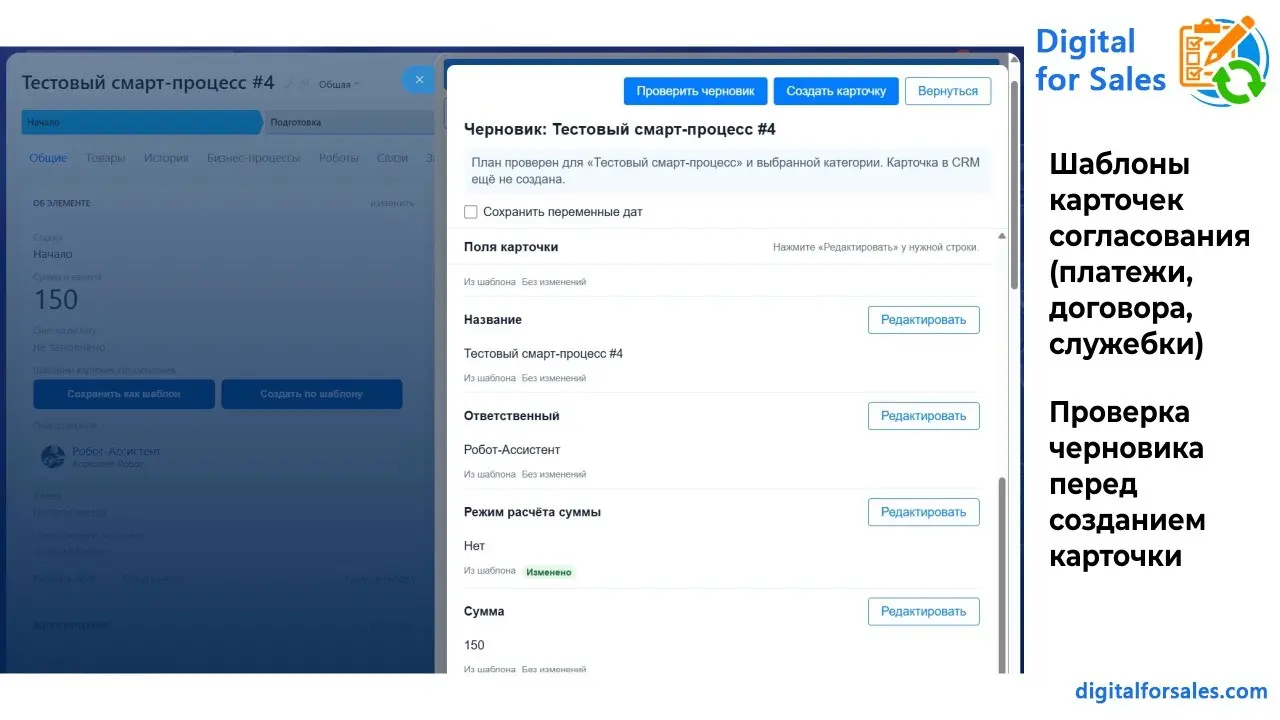Viewport: 1280px width, 720px height.
Task: Open the История tab
Action: (x=166, y=158)
